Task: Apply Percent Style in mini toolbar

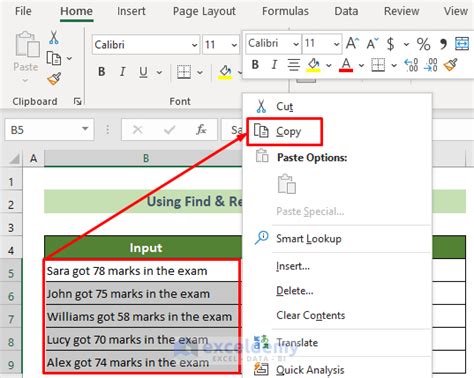Action: tap(423, 44)
